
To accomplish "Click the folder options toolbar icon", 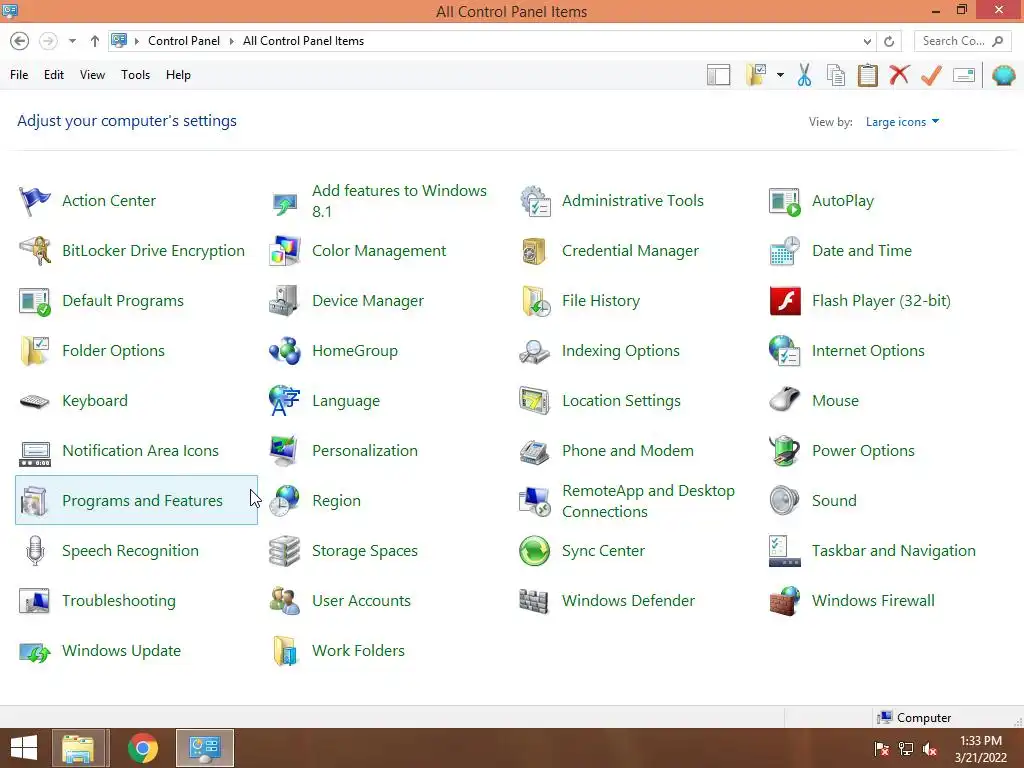I will tap(757, 75).
